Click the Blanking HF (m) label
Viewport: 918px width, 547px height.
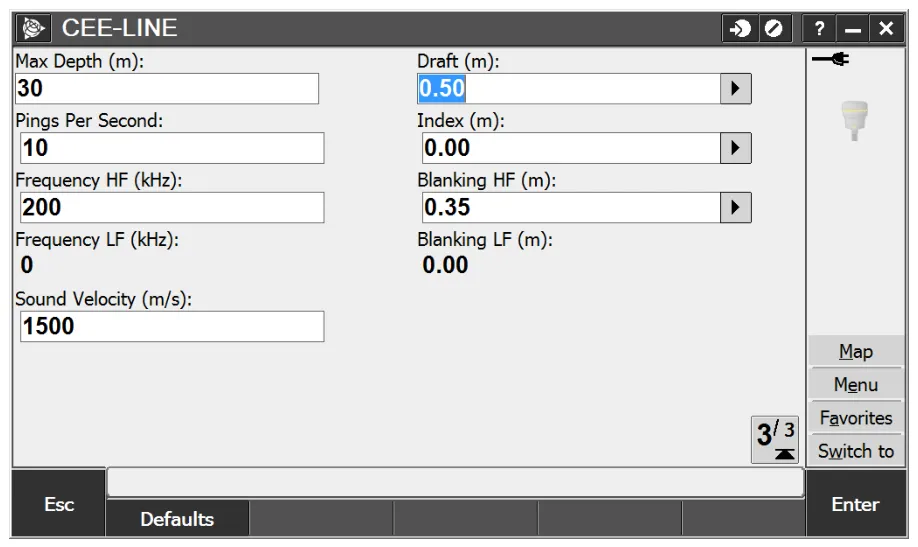[x=487, y=180]
